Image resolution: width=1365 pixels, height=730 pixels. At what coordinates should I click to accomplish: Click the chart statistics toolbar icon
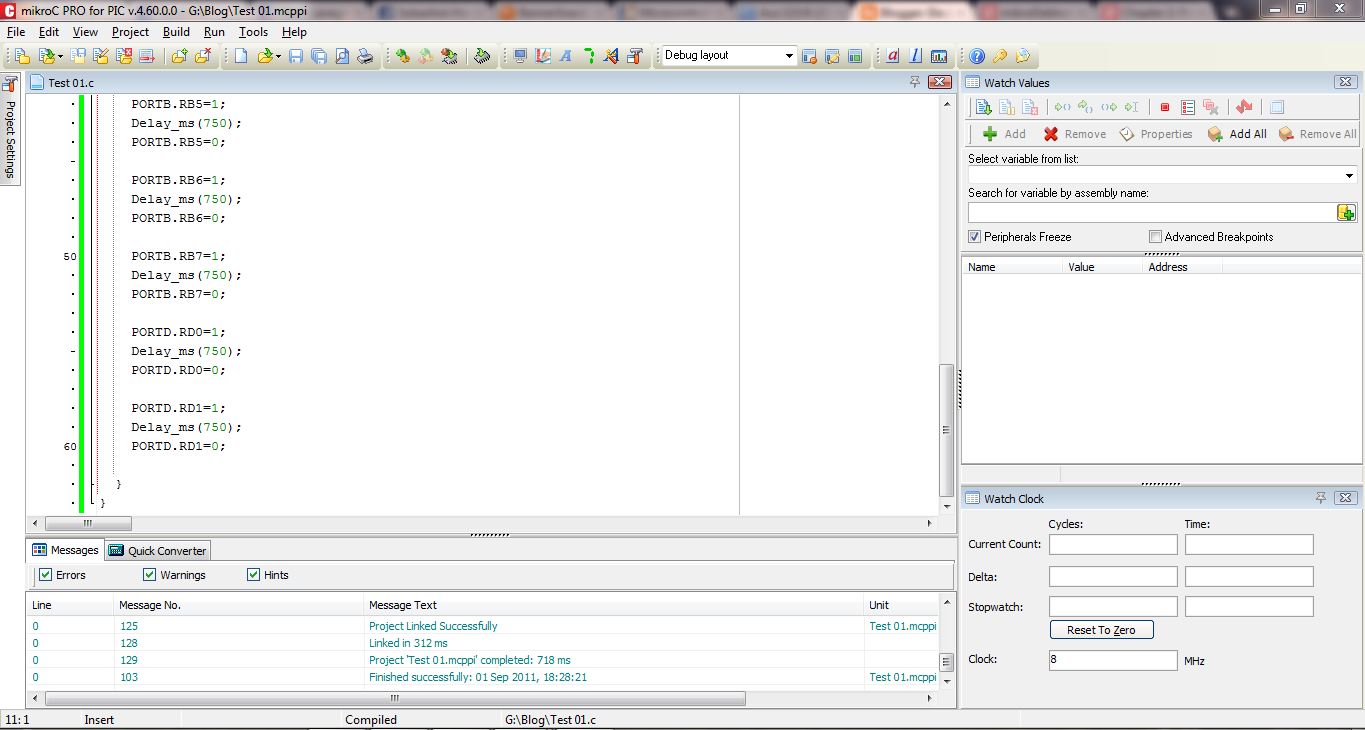coord(939,56)
